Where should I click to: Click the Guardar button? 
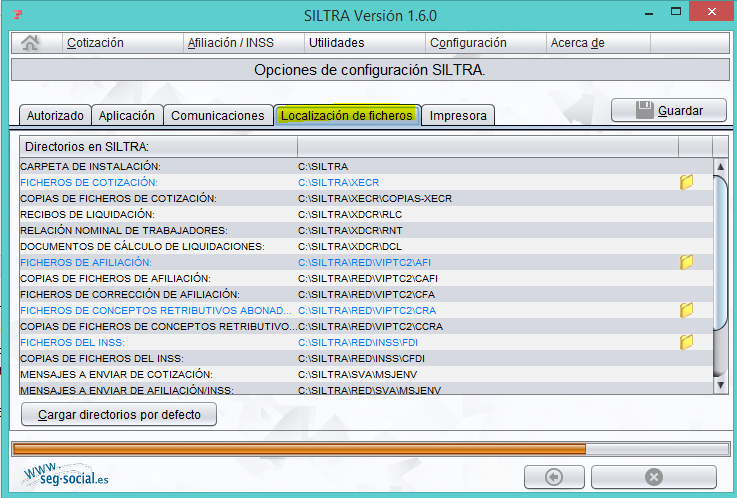click(669, 110)
